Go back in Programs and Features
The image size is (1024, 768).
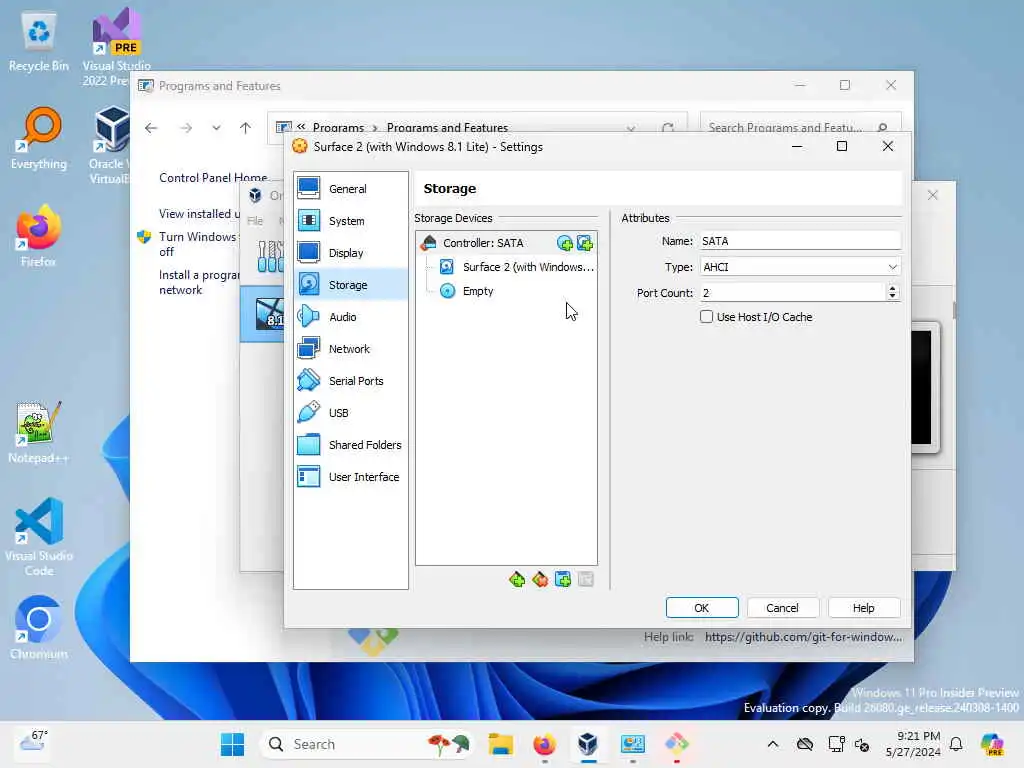click(x=151, y=128)
